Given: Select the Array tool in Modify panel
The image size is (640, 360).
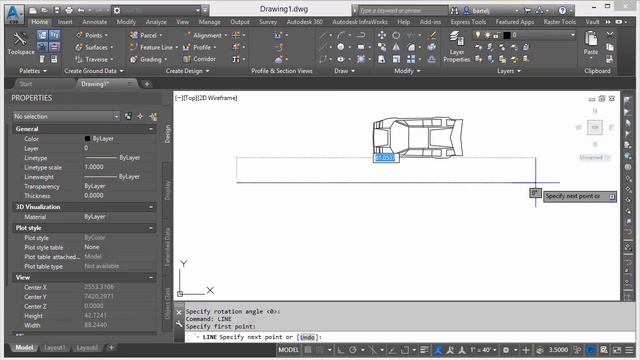Looking at the screenshot, I should [x=411, y=59].
